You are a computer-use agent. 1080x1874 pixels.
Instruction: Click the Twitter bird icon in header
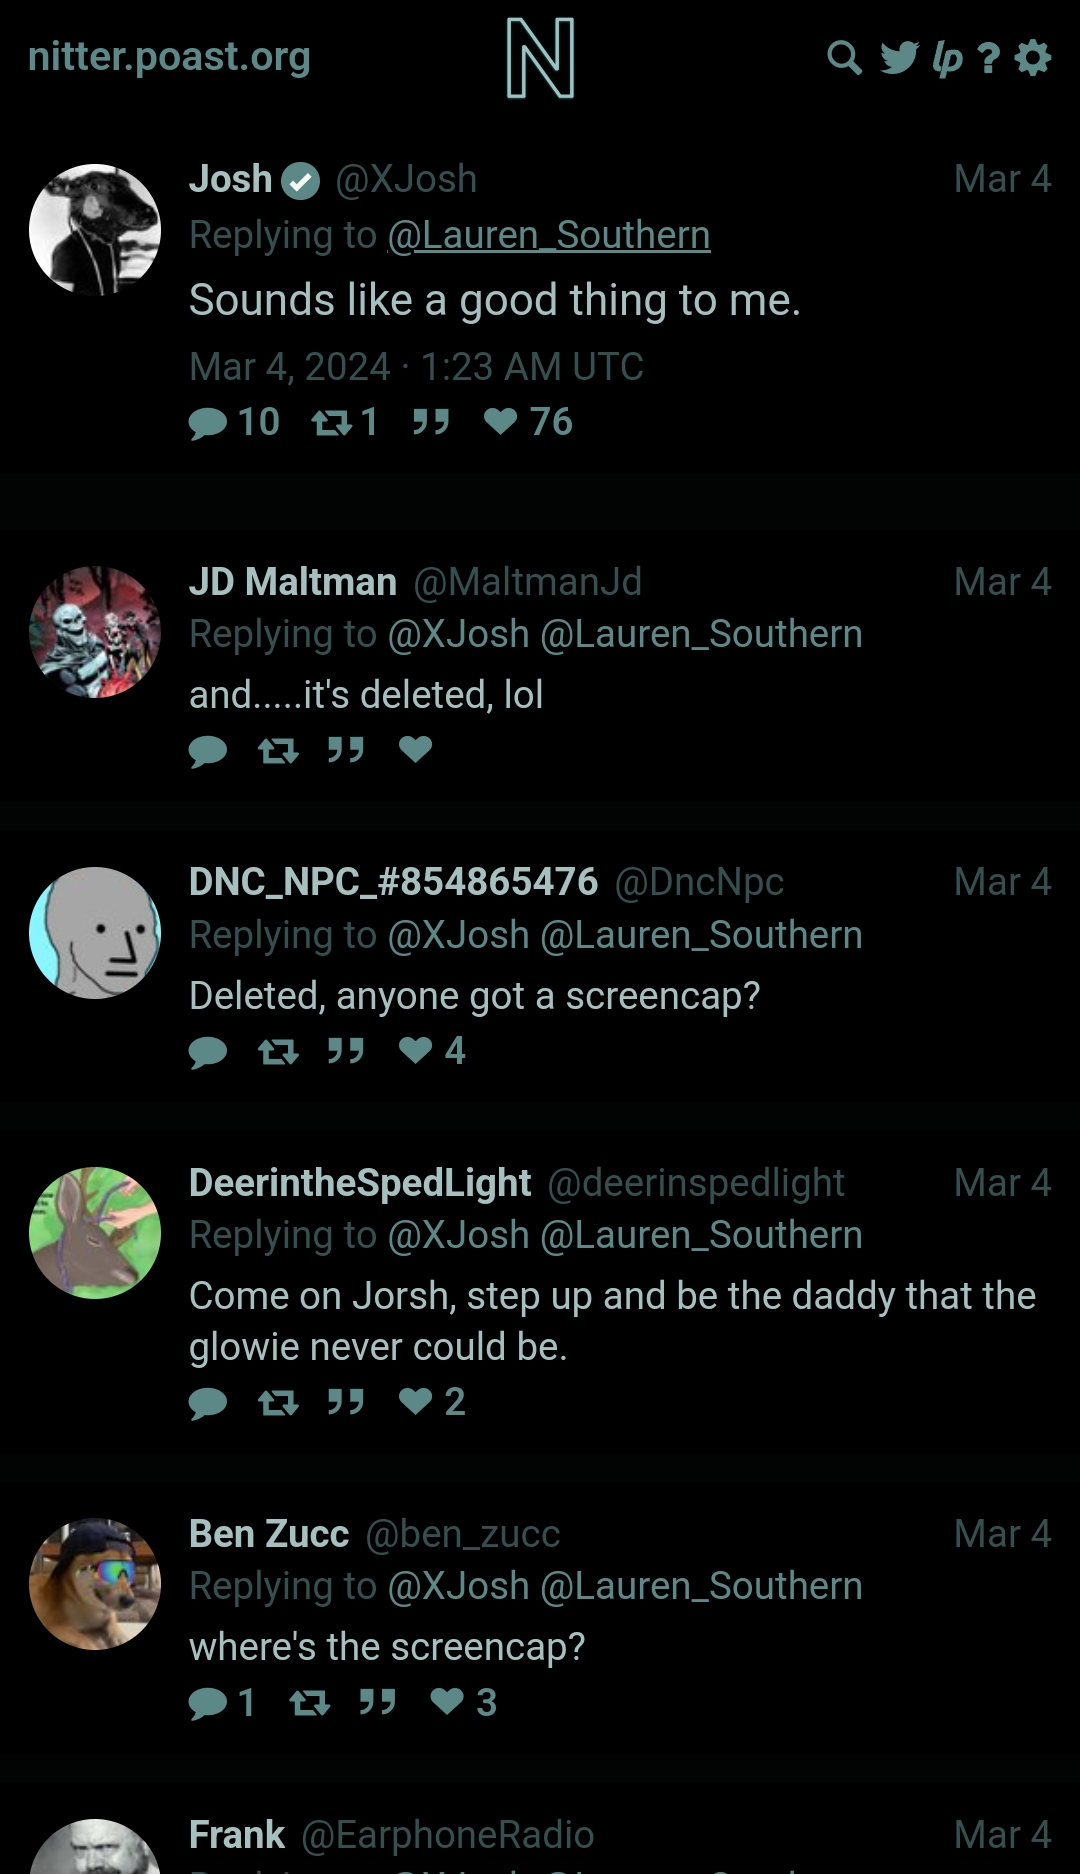click(x=899, y=58)
